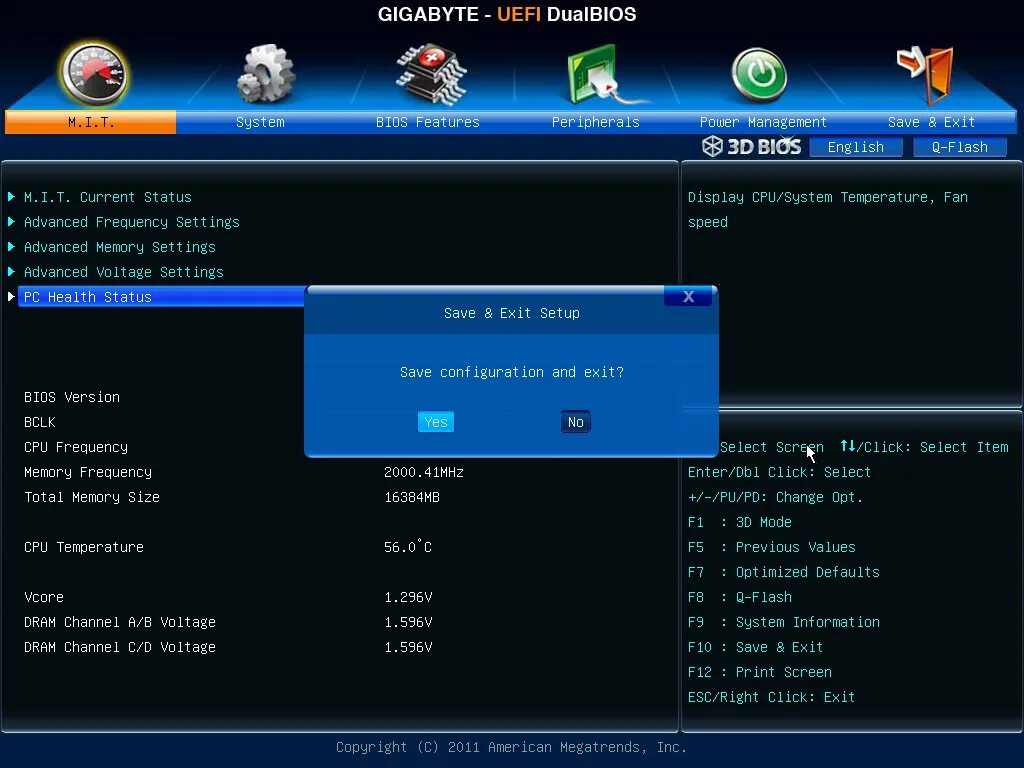Viewport: 1024px width, 768px height.
Task: Click the F12 : Print Screen help line
Action: pos(760,672)
